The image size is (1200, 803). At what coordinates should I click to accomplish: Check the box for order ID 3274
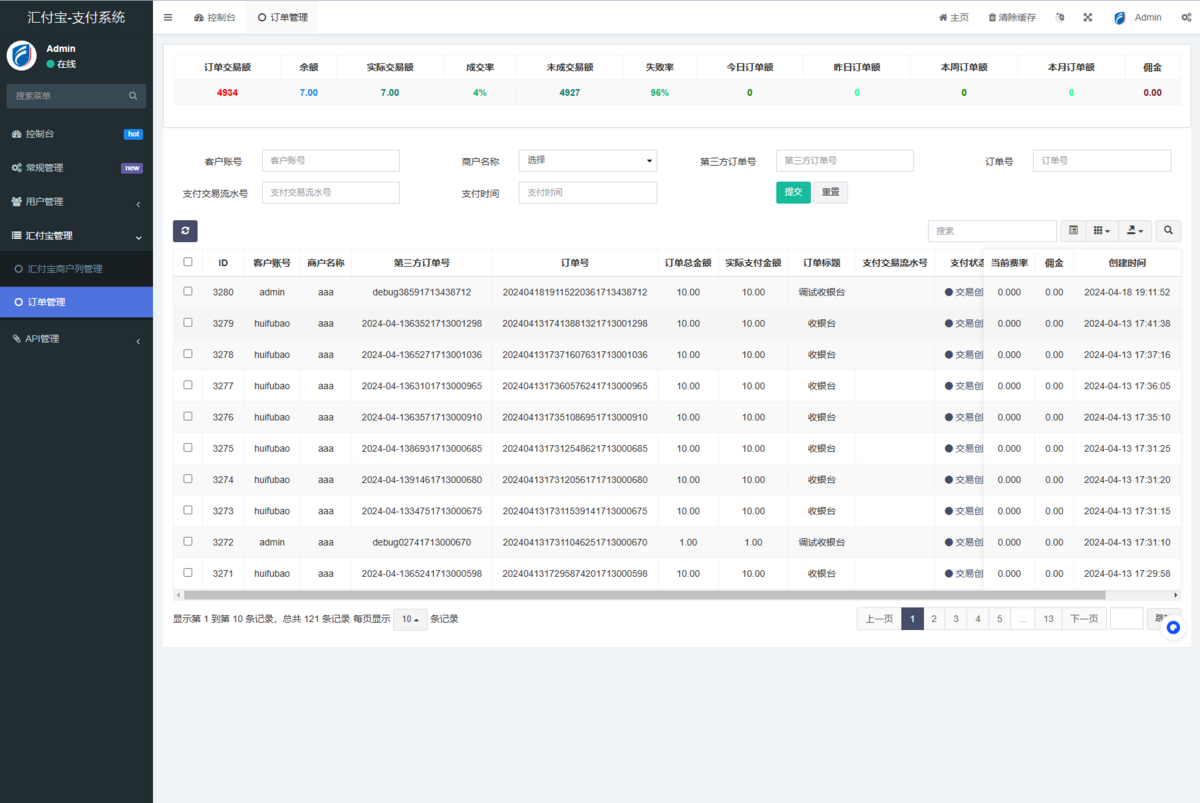(x=187, y=479)
